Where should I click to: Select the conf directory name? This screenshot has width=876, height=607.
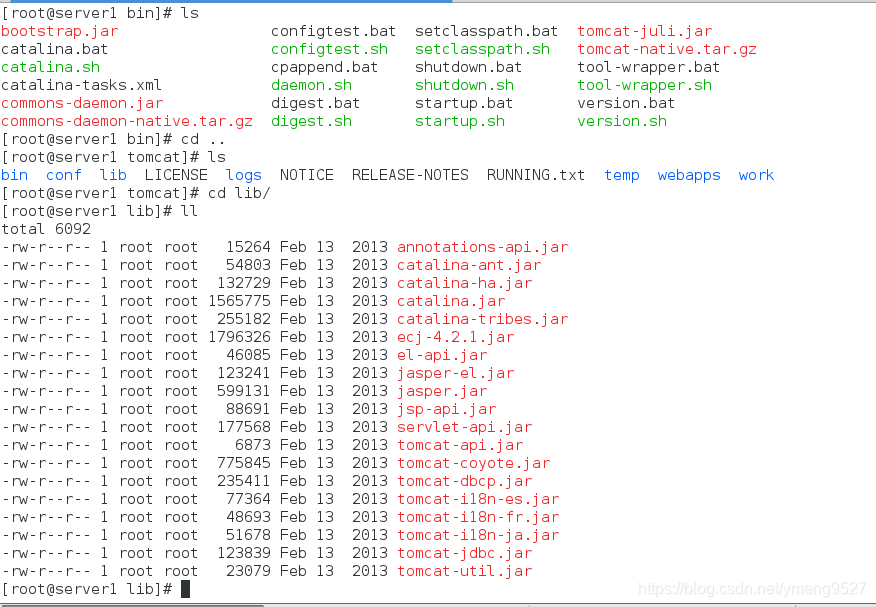pos(64,175)
